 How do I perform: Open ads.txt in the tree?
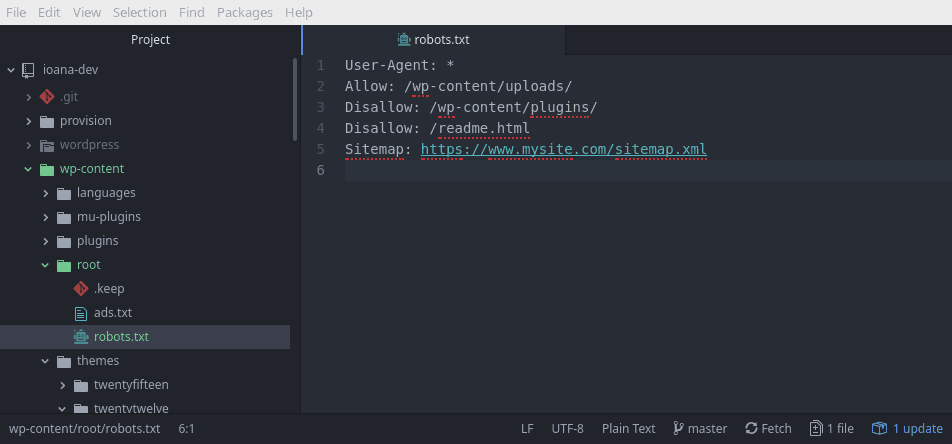pyautogui.click(x=112, y=313)
